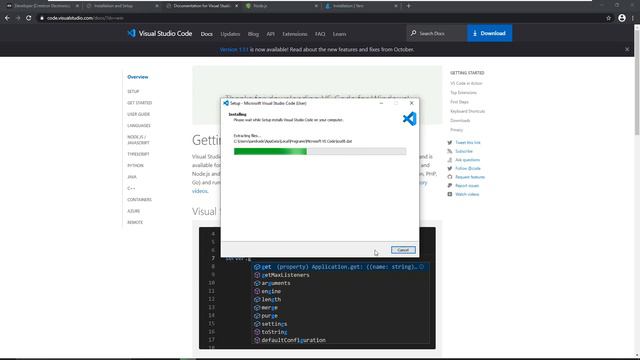Screen dimensions: 640x360
Task: Bookmark this page with the star icon
Action: (x=609, y=18)
